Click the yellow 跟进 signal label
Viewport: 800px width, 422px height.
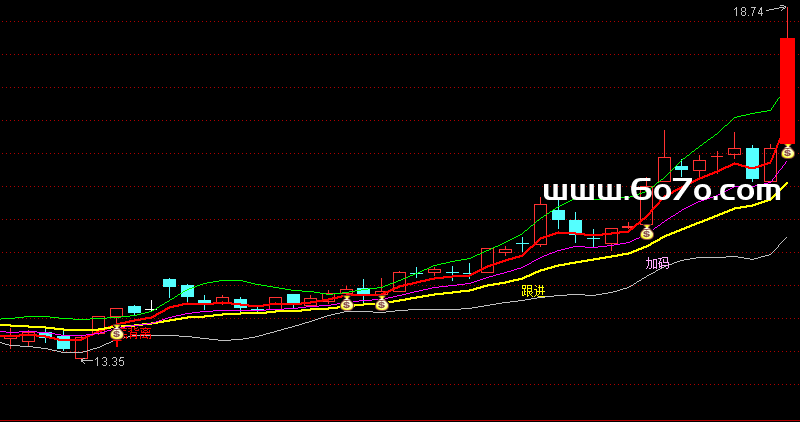coord(533,291)
